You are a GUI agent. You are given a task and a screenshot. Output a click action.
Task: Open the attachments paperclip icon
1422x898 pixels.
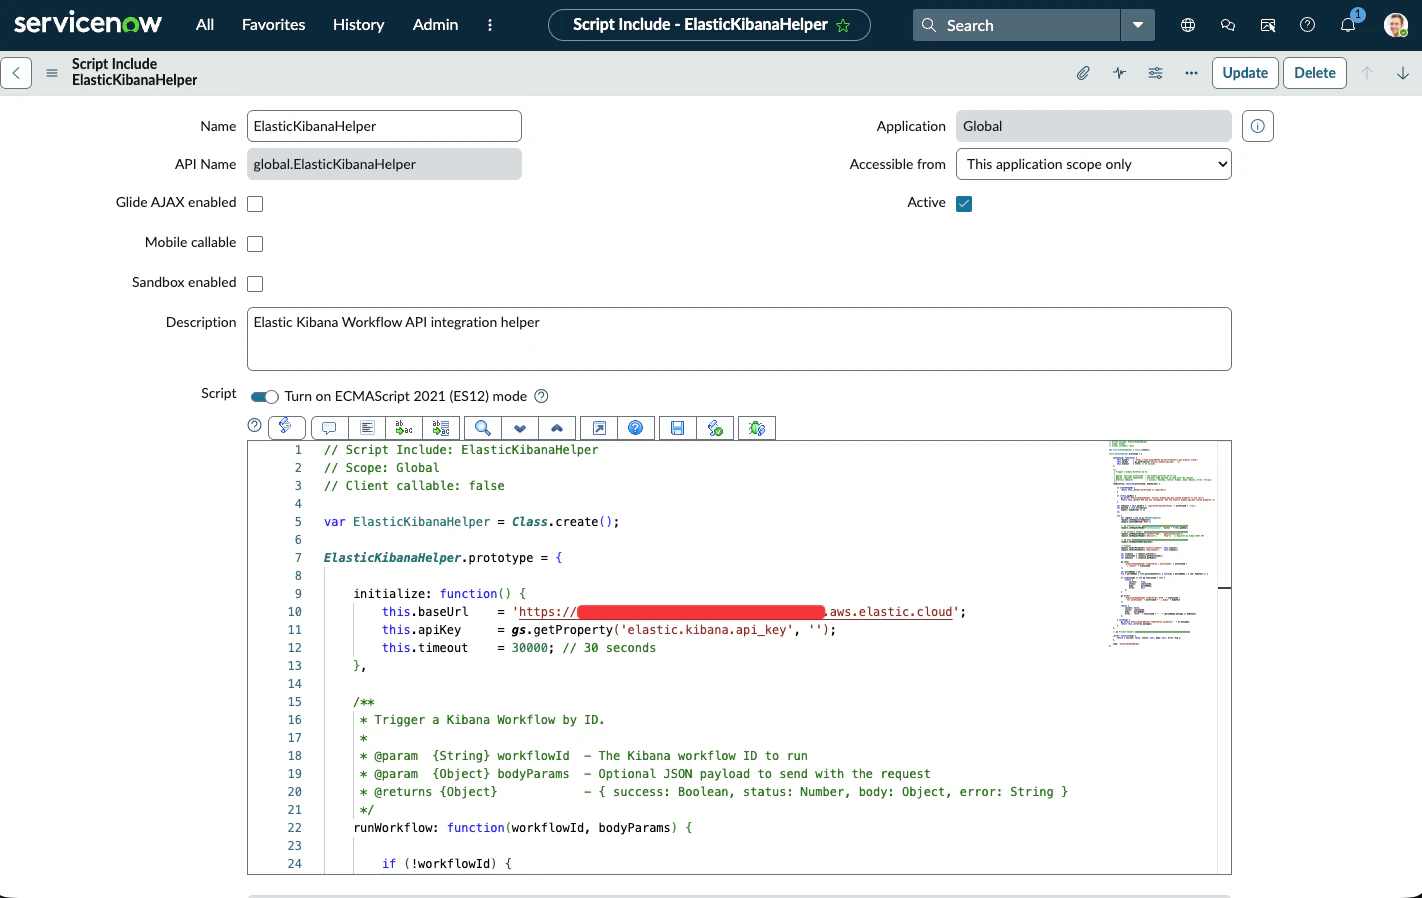(x=1083, y=73)
